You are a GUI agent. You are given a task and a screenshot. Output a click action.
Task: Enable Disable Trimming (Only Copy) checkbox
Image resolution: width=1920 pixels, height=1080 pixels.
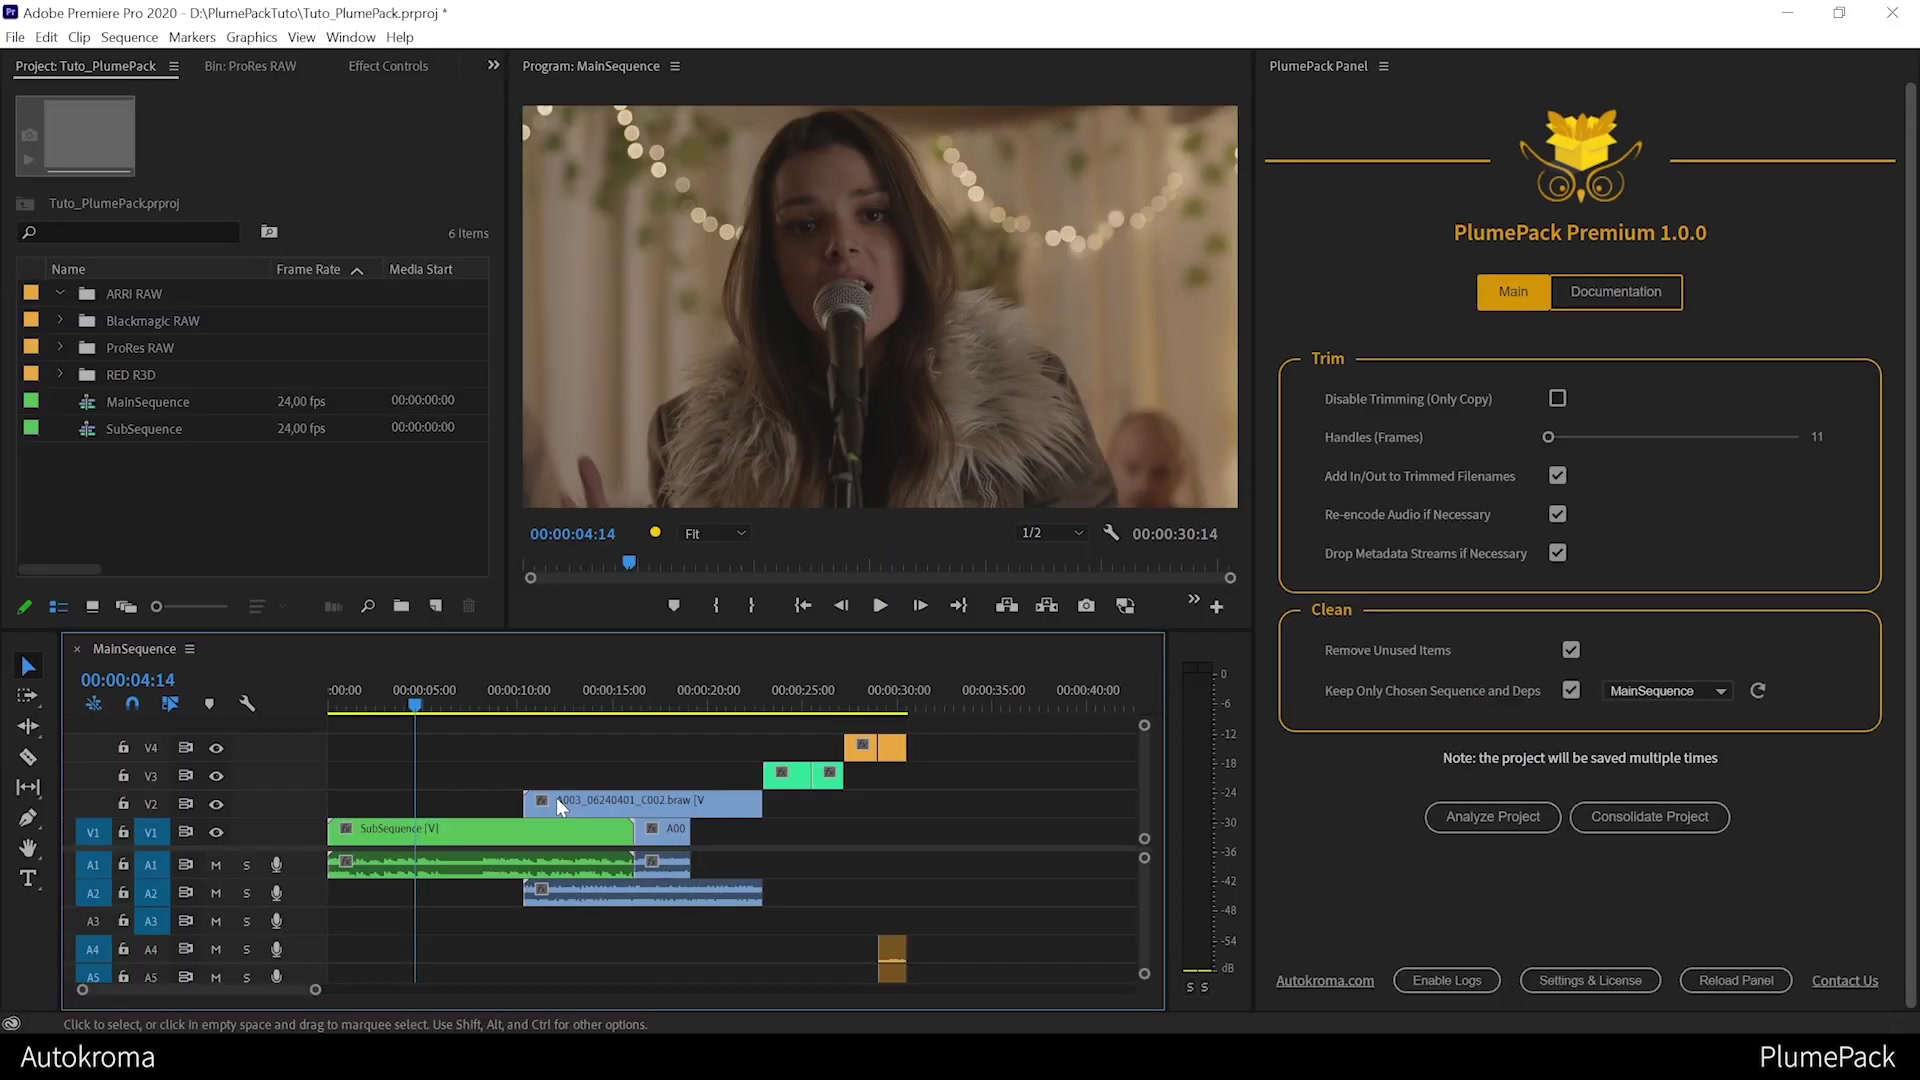[1558, 399]
